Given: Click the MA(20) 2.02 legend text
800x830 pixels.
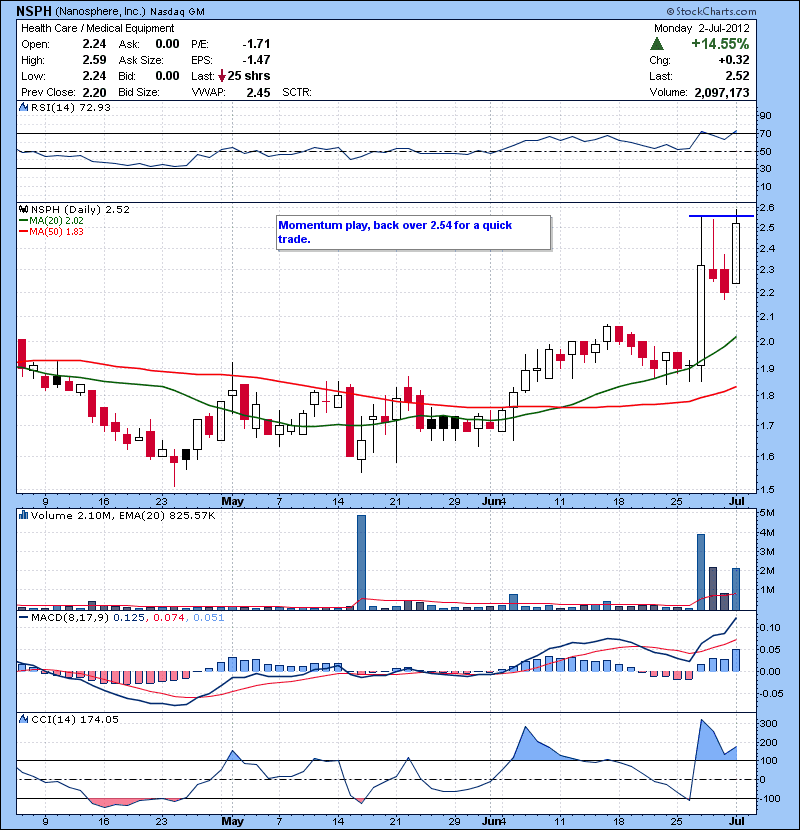Looking at the screenshot, I should pyautogui.click(x=56, y=221).
